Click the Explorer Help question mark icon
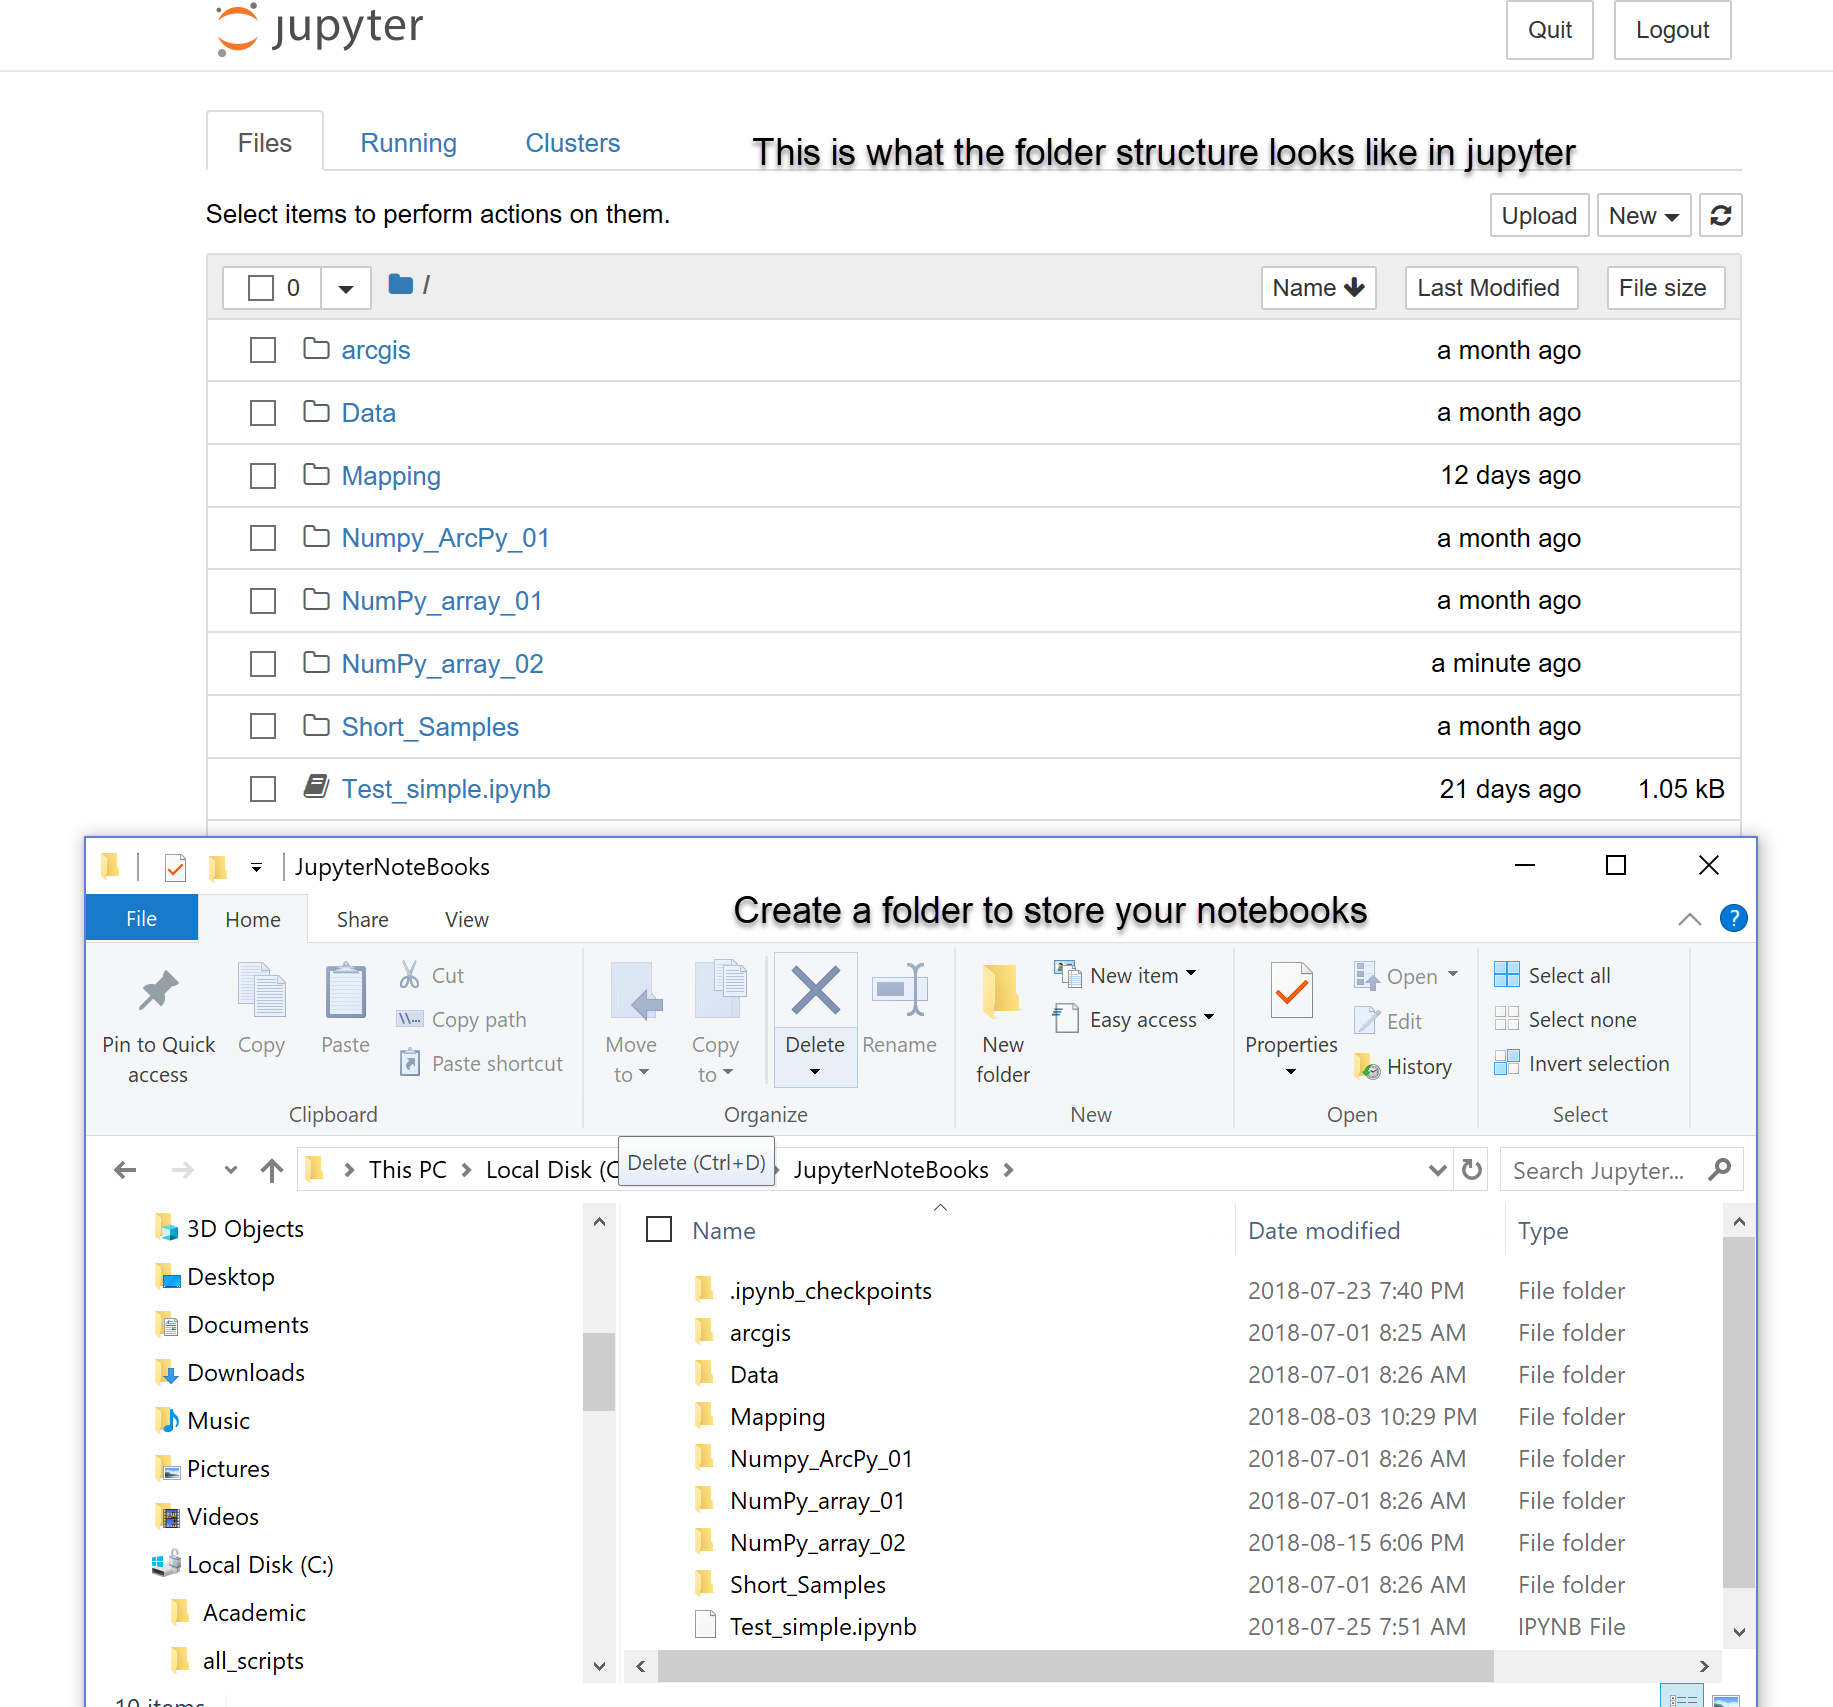 point(1733,918)
